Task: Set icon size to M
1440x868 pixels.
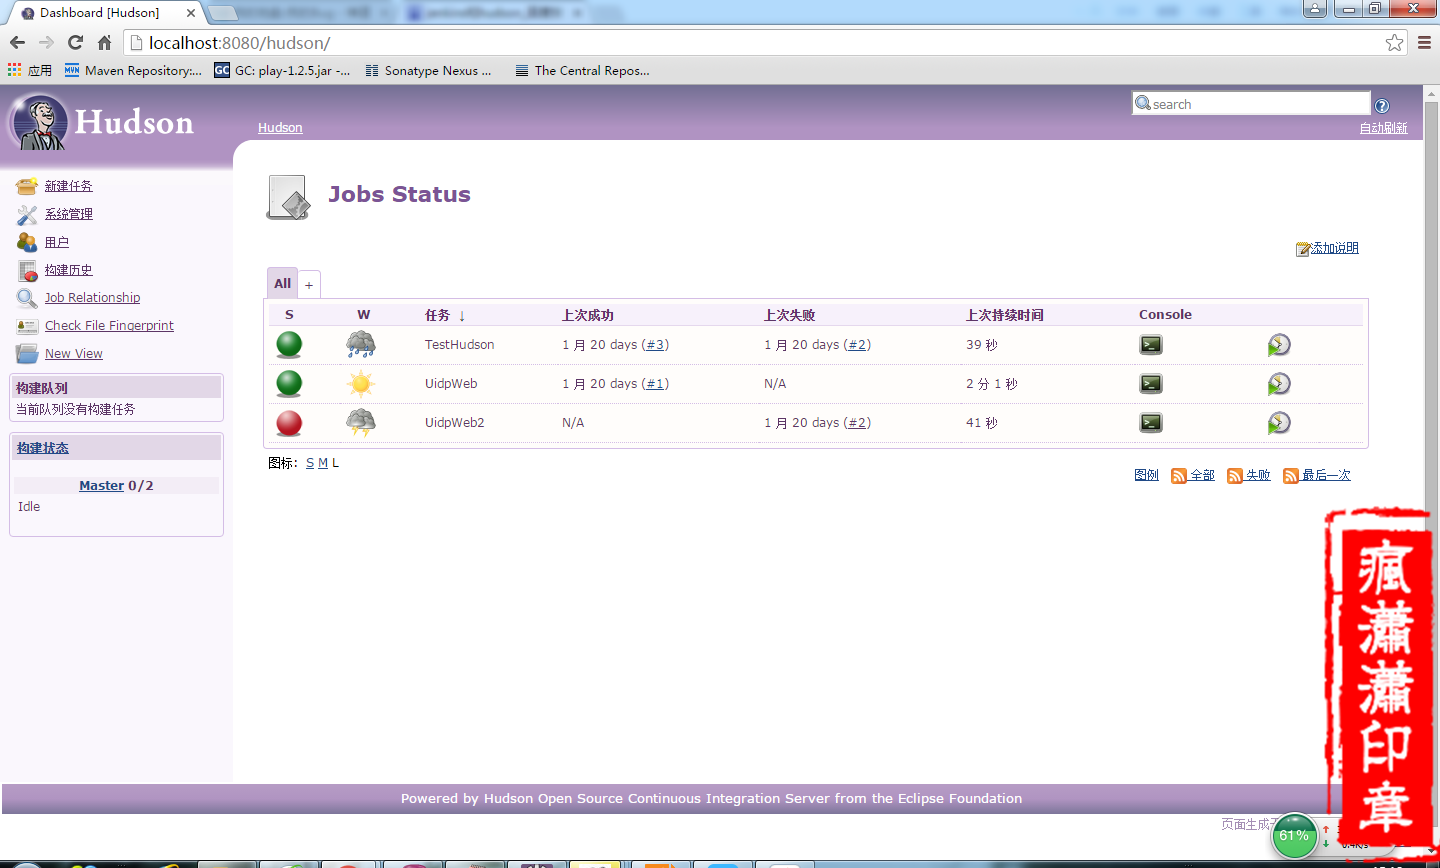Action: click(323, 463)
